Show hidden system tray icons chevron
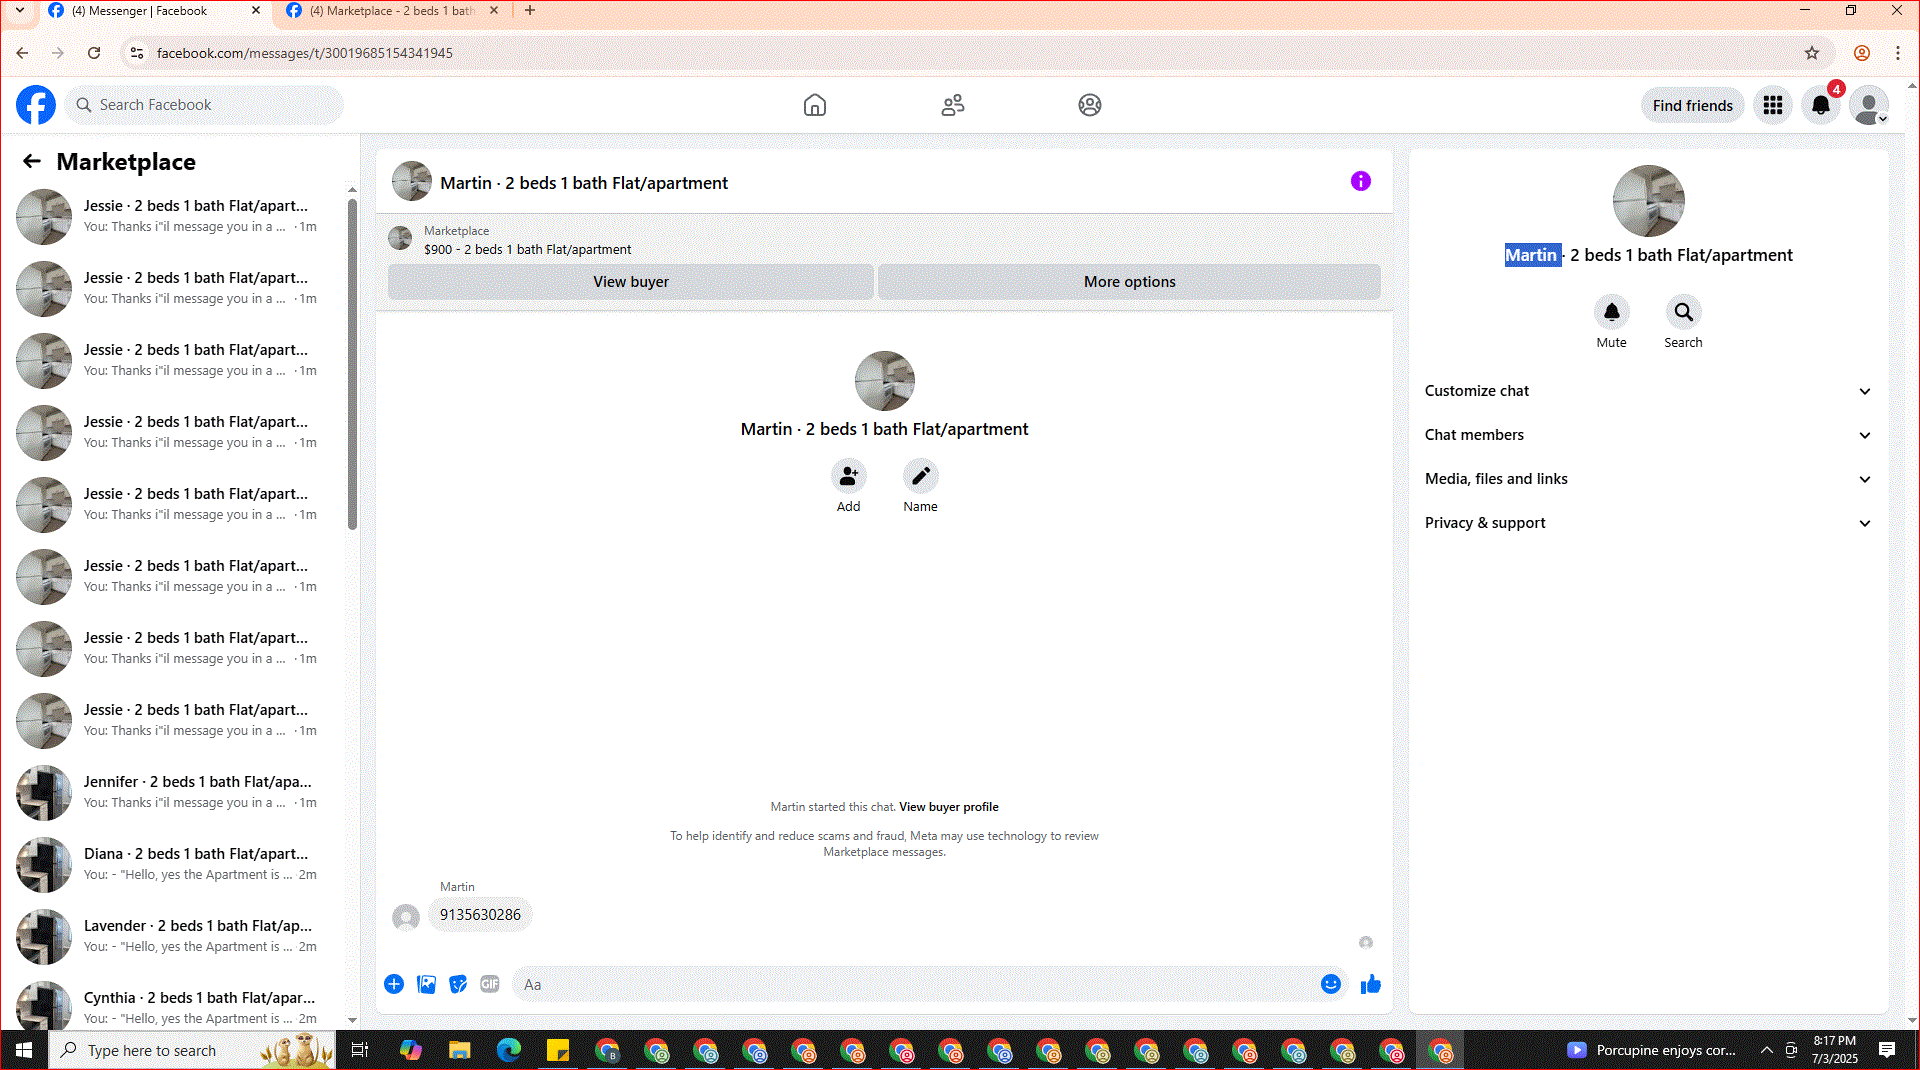Viewport: 1920px width, 1070px height. pos(1766,1050)
